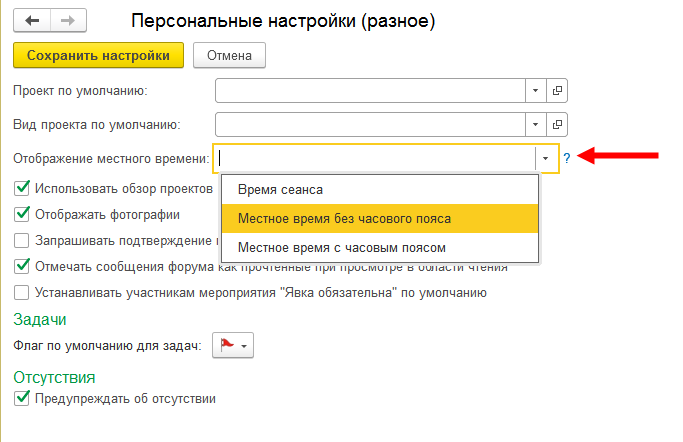Toggle 'Отмечать сообщения форума' checkbox

coord(22,266)
